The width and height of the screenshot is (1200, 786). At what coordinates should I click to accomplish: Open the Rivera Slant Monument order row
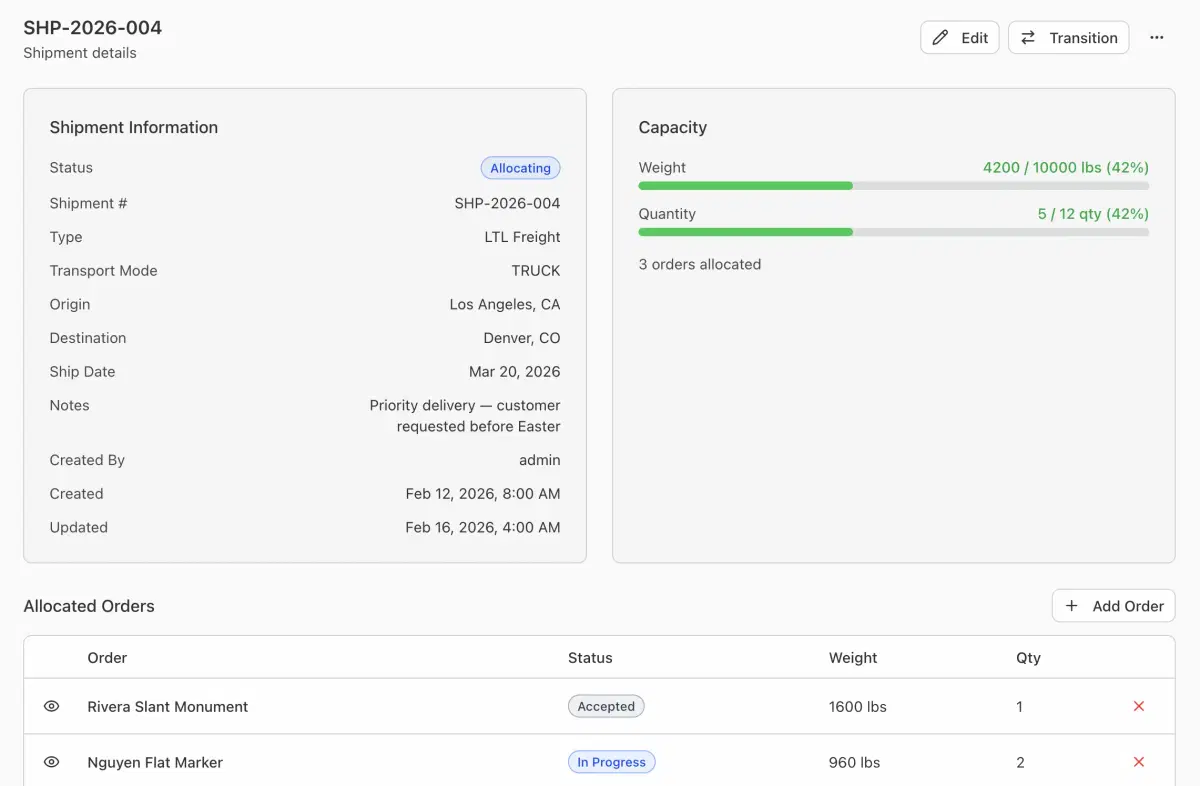click(x=168, y=706)
